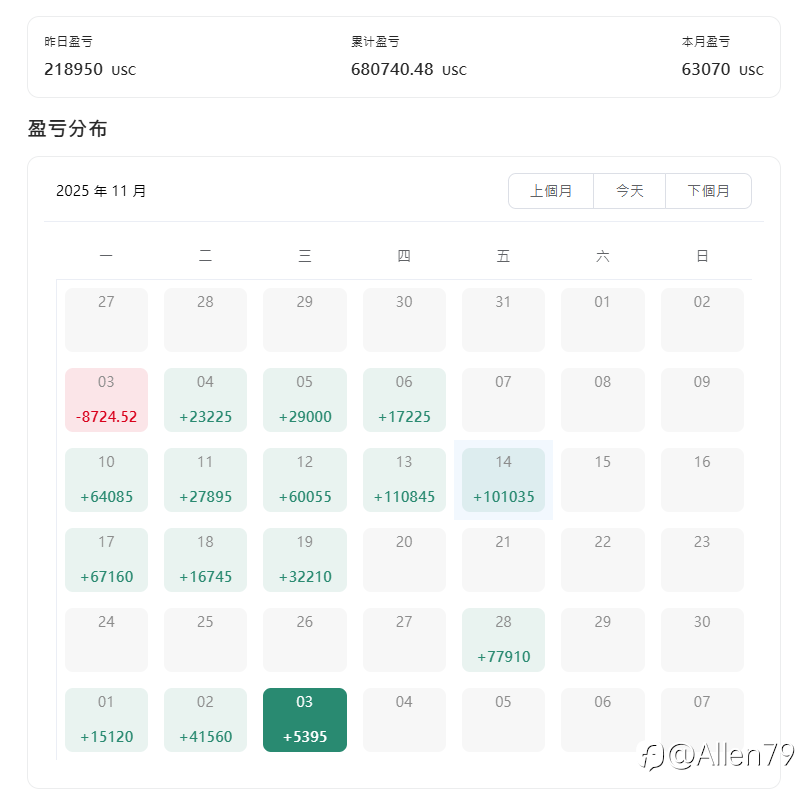The height and width of the screenshot is (801, 803).
Task: Click day 12 cell showing +60055
Action: coord(305,480)
